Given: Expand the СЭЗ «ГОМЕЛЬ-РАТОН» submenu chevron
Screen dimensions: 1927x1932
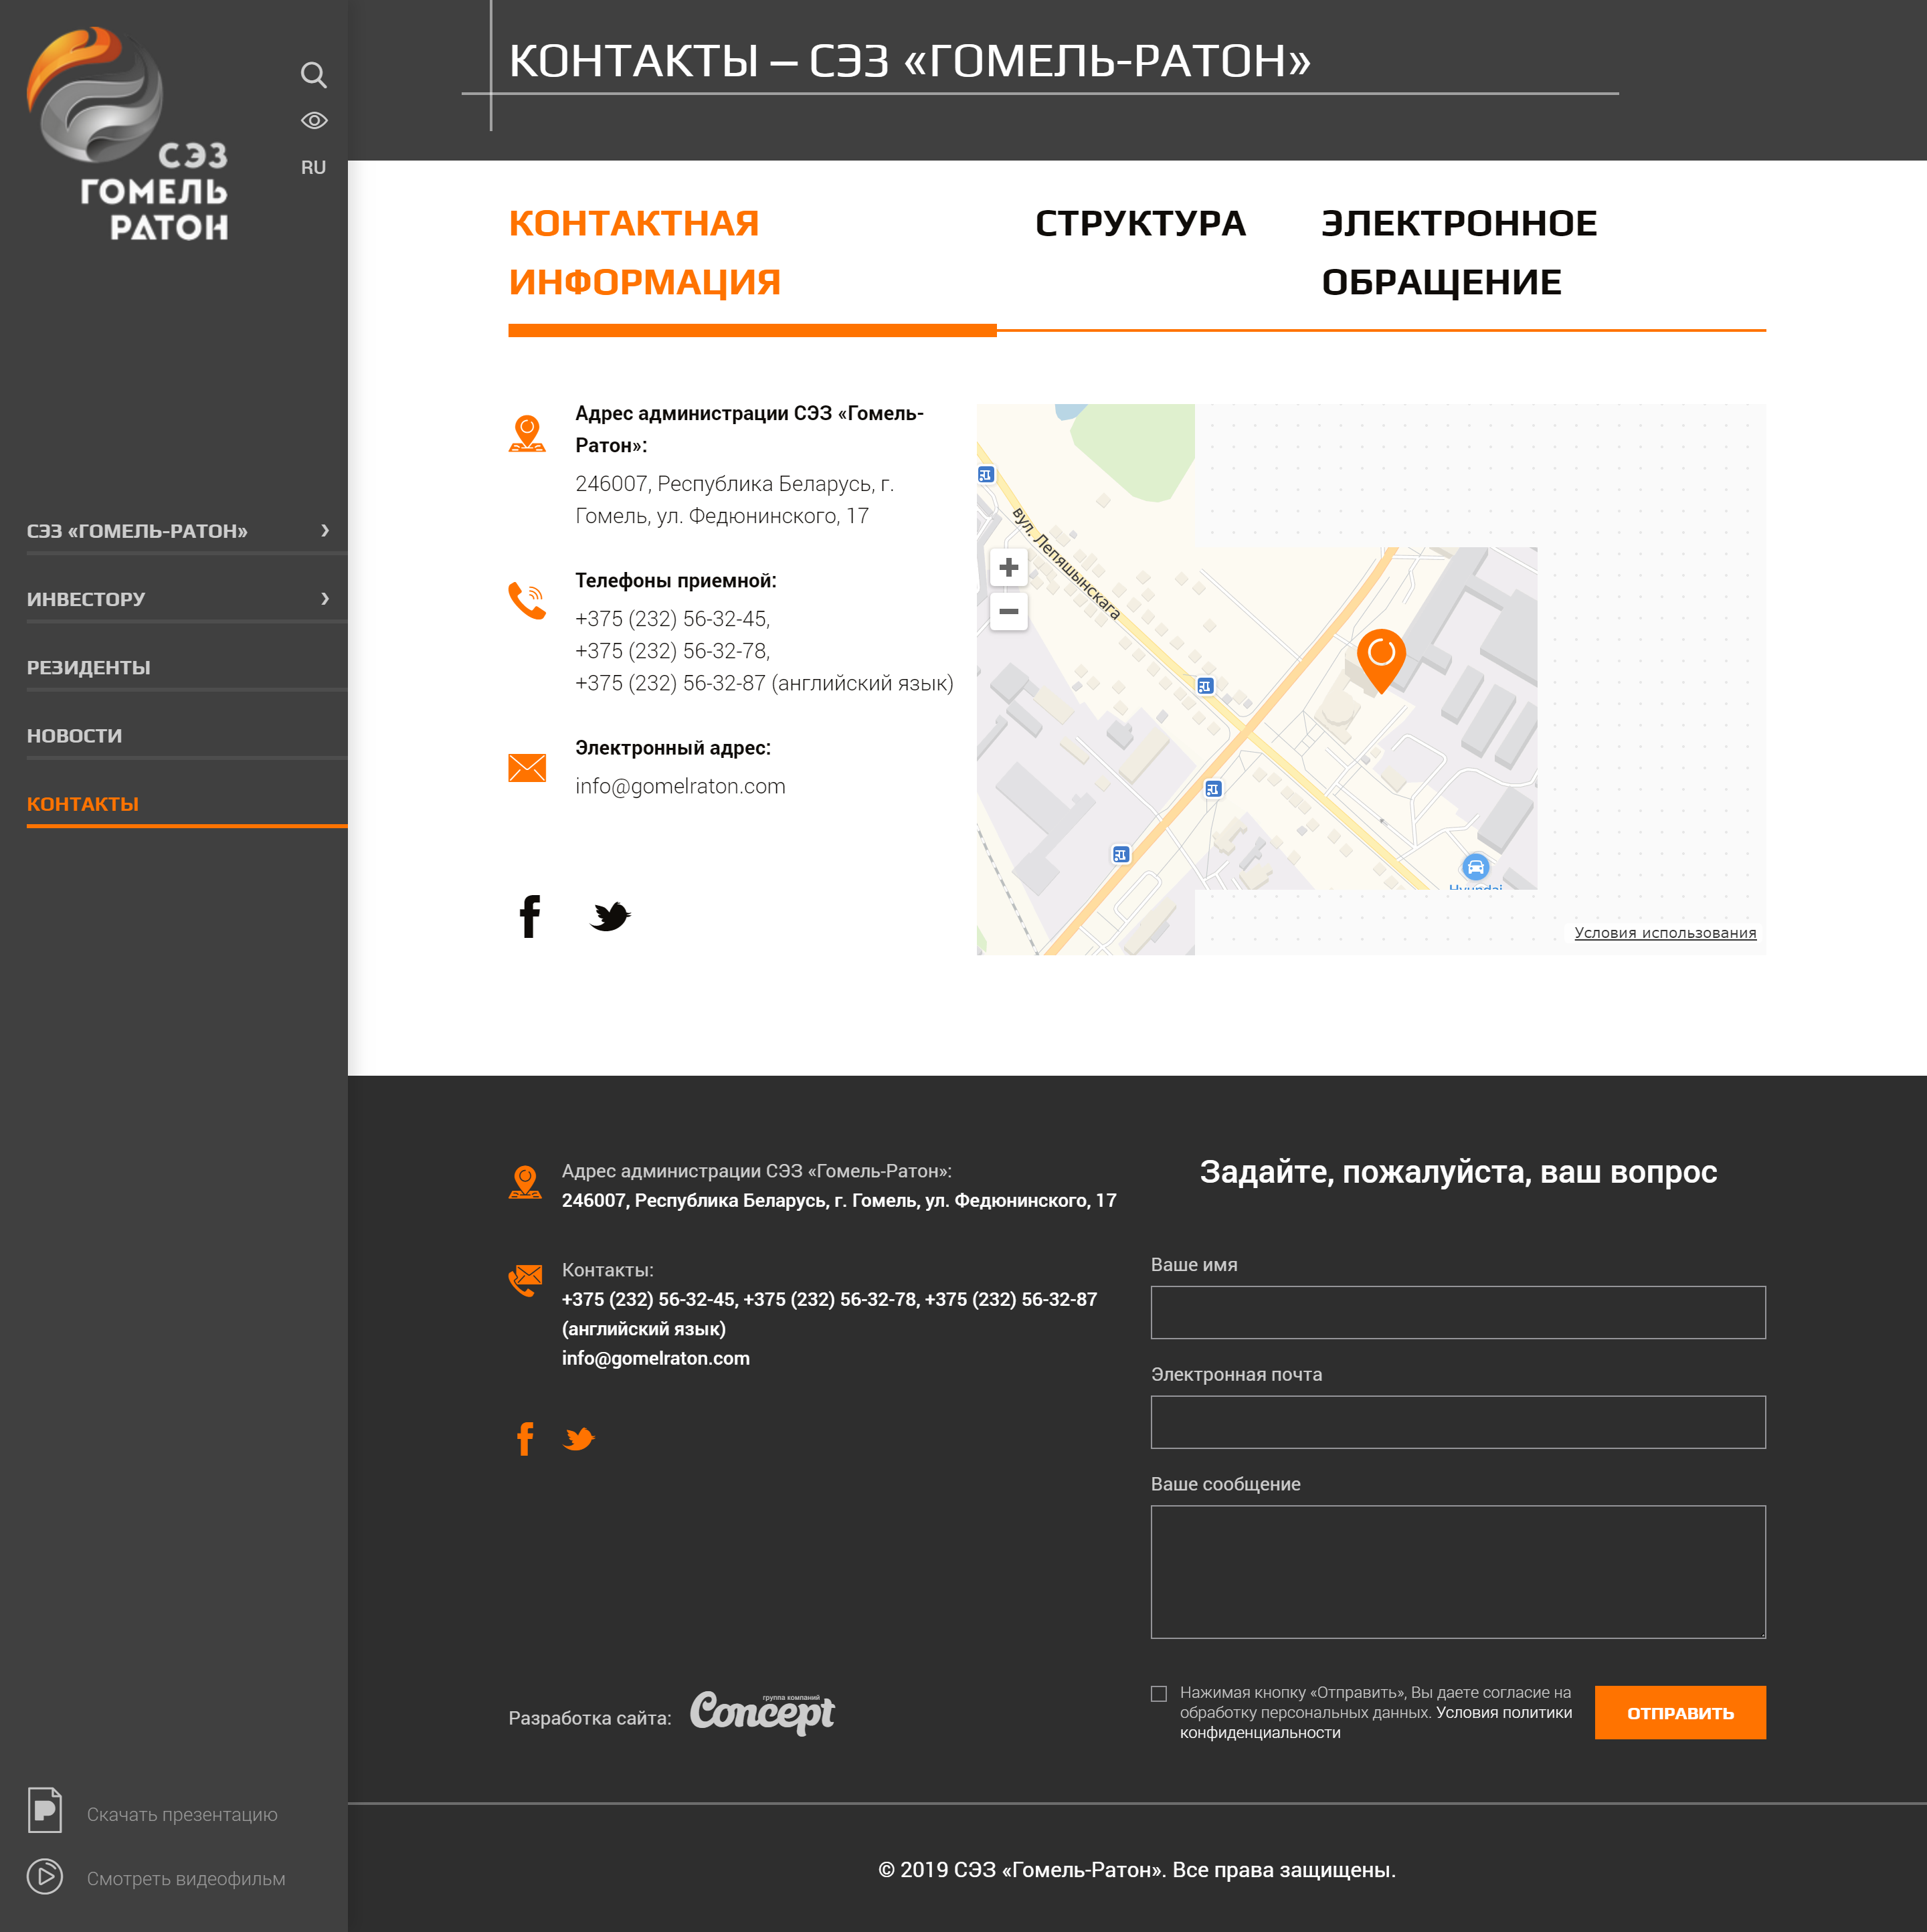Looking at the screenshot, I should [x=325, y=530].
